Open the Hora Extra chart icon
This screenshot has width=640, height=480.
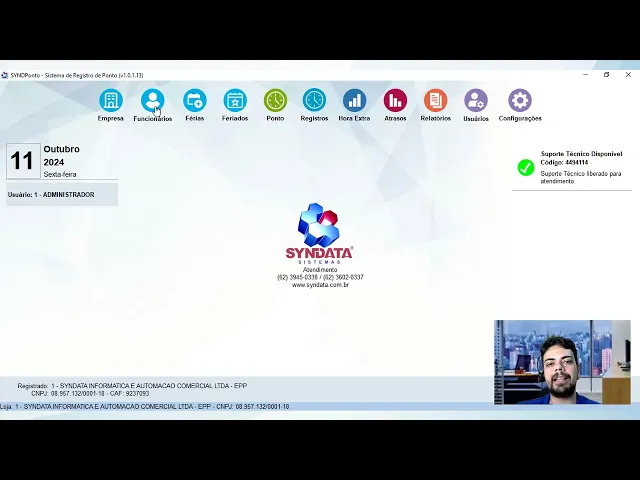[354, 100]
